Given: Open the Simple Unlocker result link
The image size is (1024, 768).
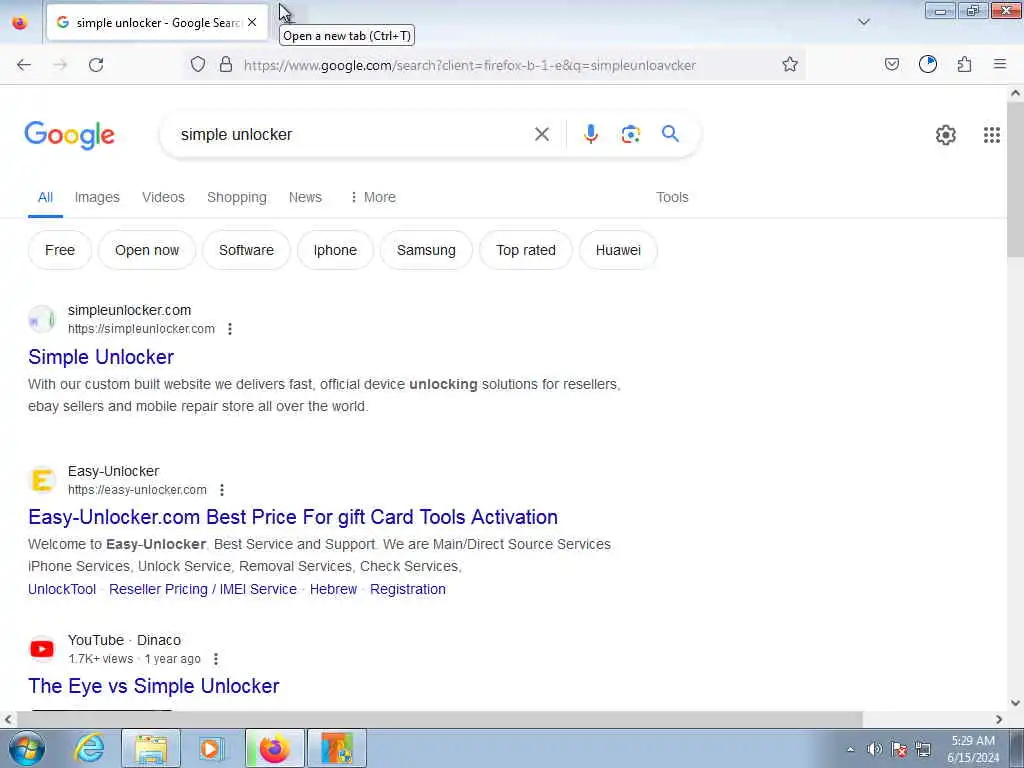Looking at the screenshot, I should (x=101, y=357).
